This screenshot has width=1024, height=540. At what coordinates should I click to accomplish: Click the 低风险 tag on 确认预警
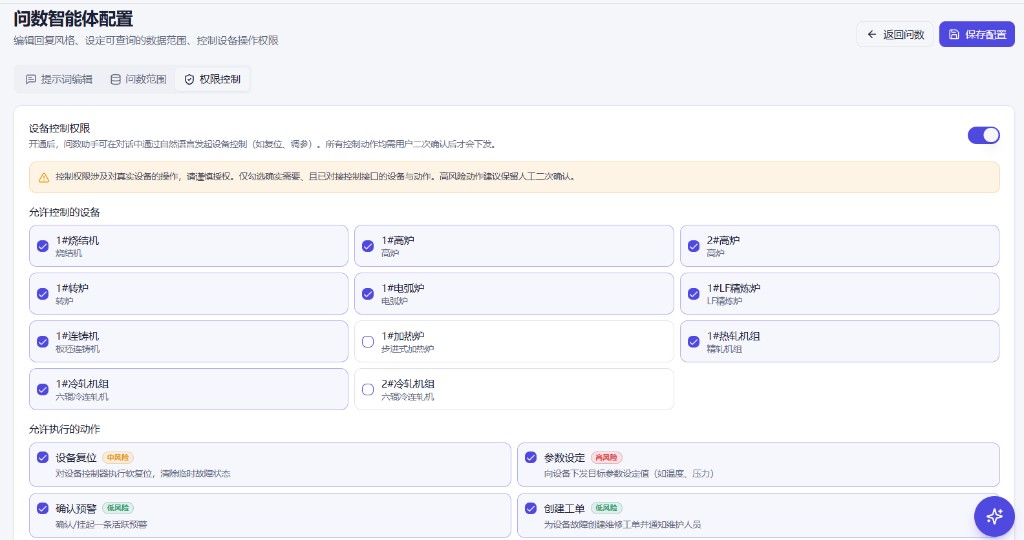118,508
